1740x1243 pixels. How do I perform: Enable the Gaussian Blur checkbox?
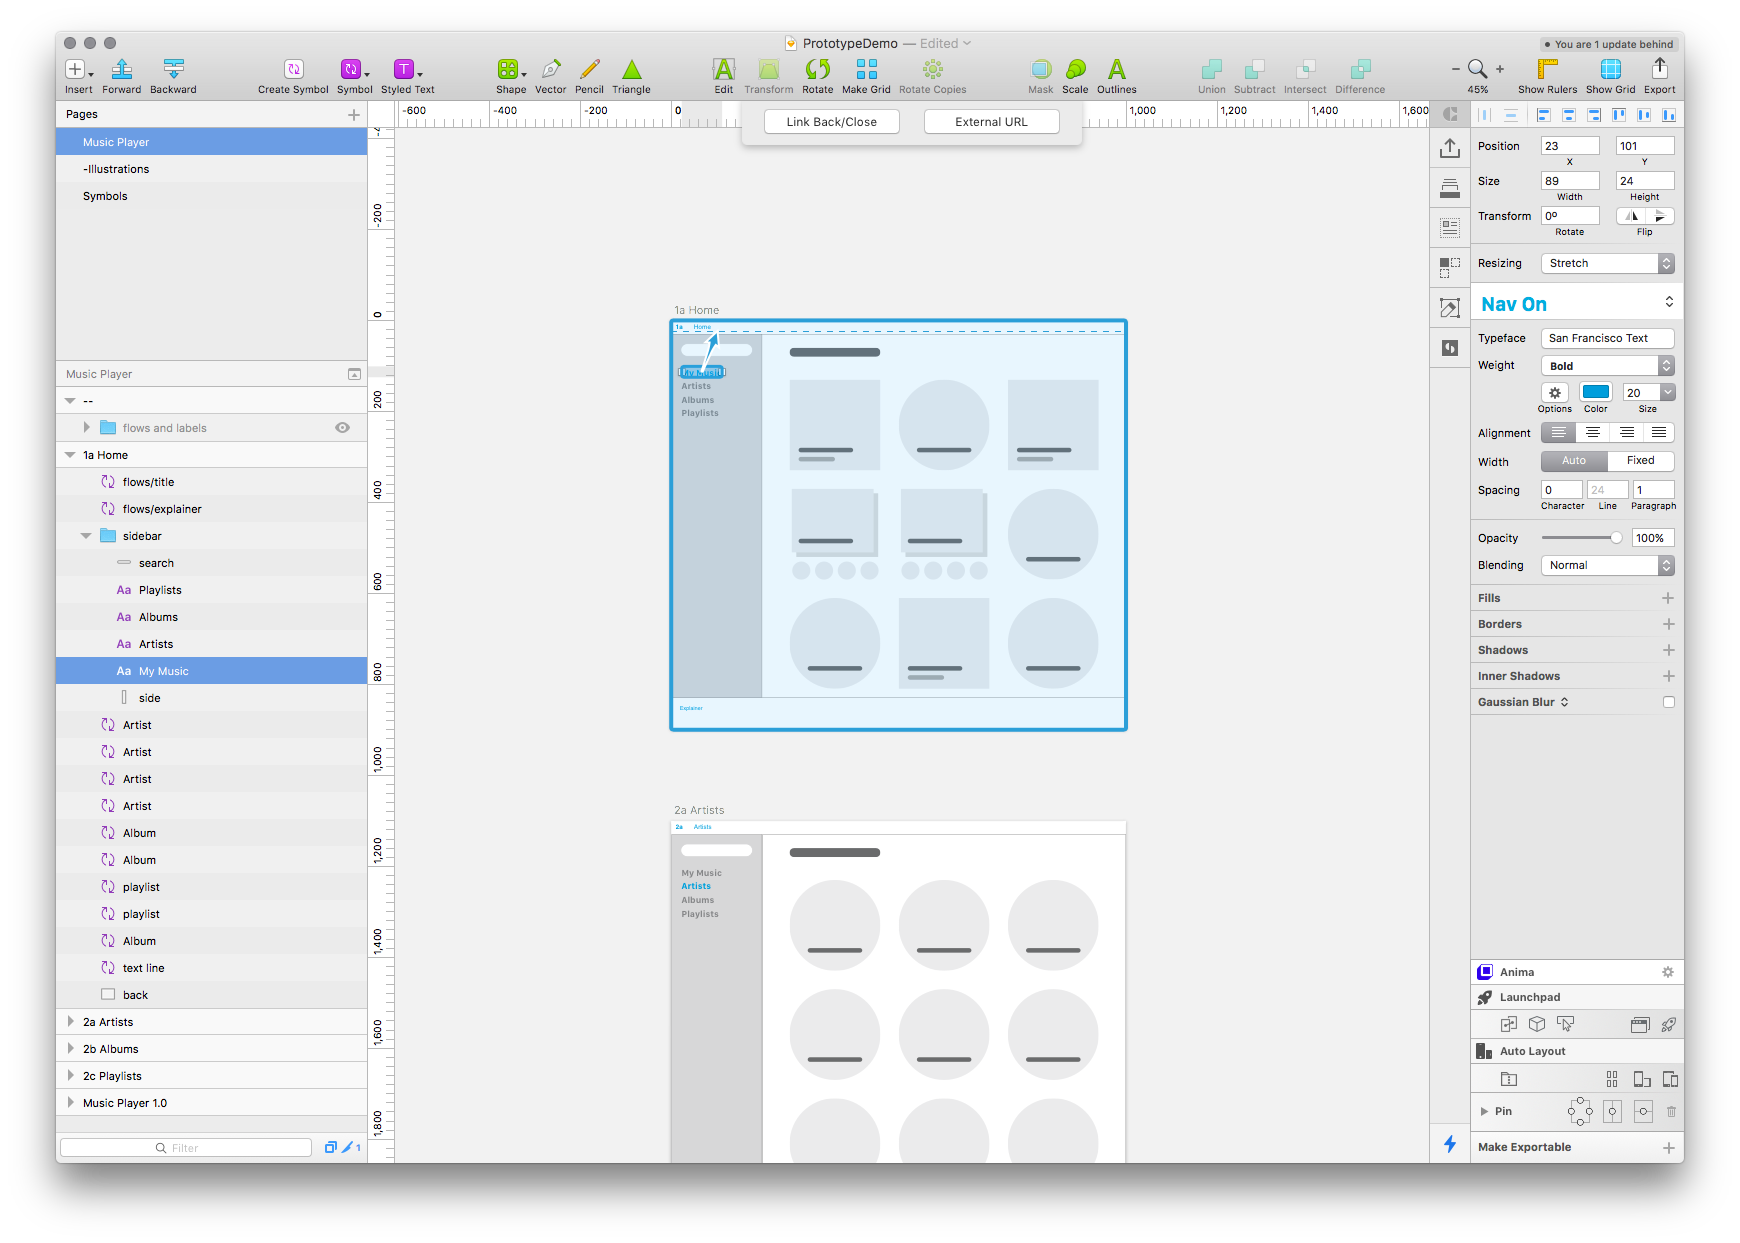tap(1667, 701)
